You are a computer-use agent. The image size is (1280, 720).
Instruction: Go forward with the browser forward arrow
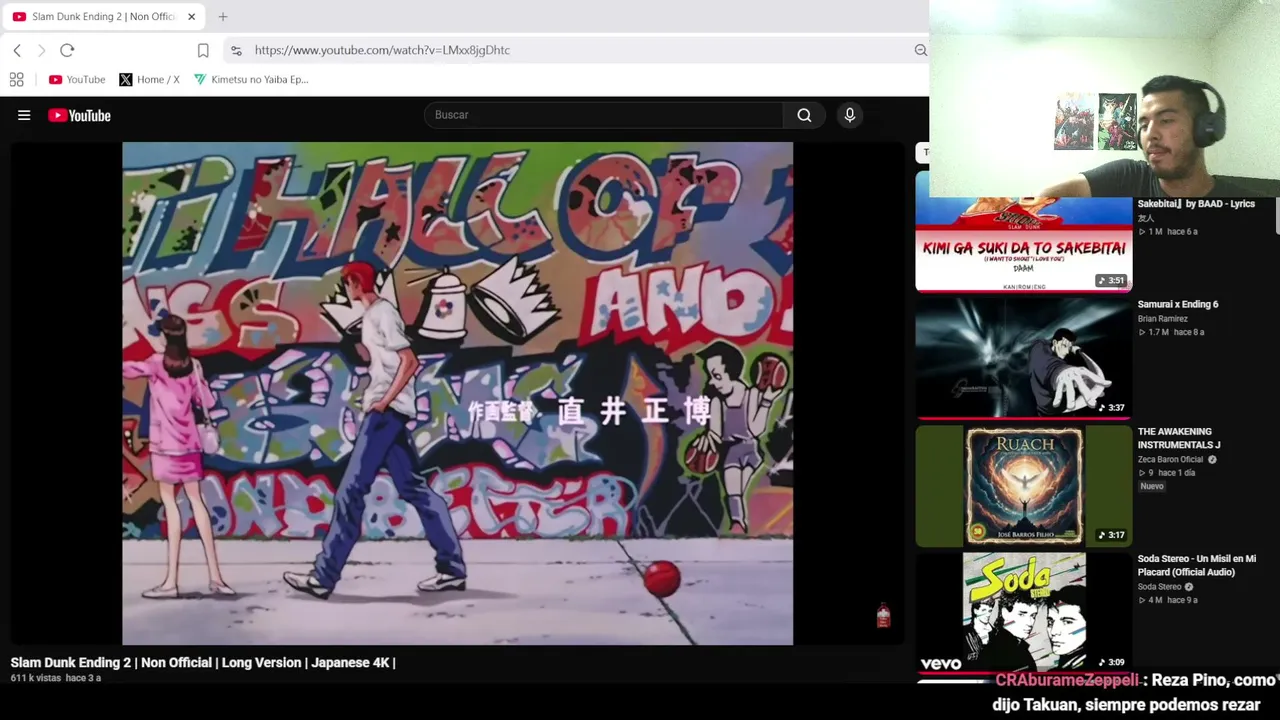41,50
